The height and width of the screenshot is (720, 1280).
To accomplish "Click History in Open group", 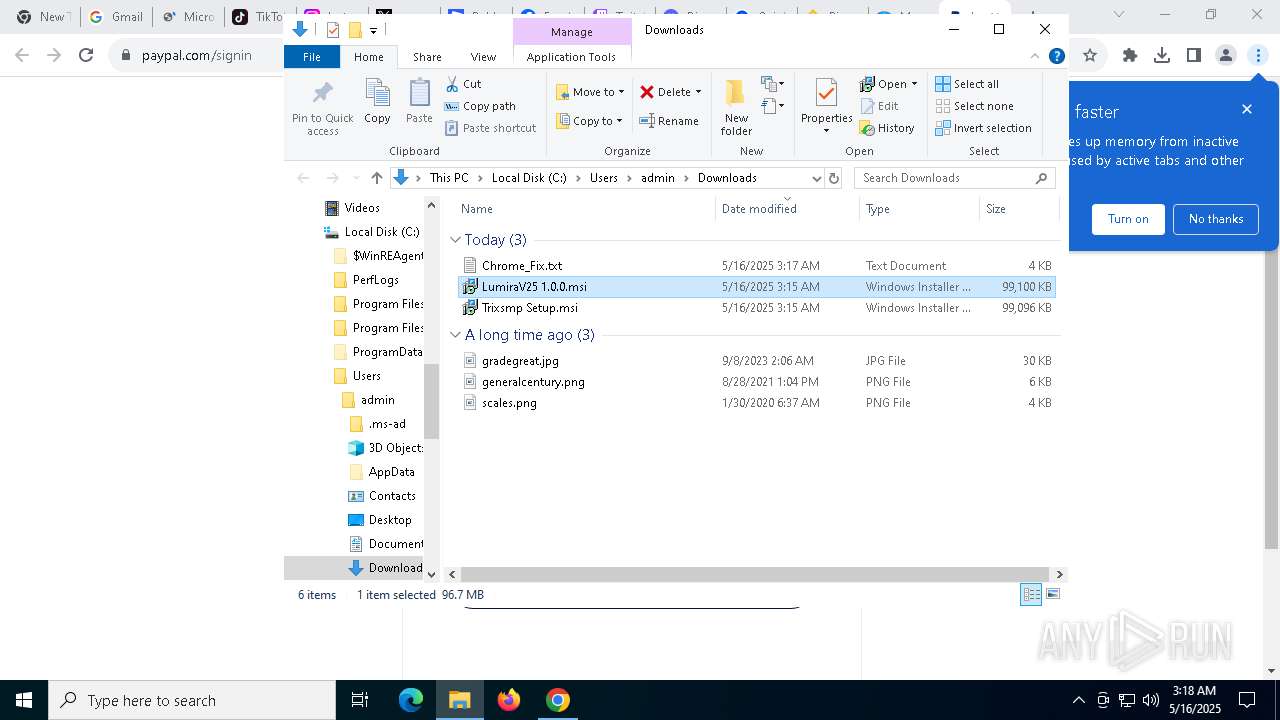I will [x=887, y=128].
